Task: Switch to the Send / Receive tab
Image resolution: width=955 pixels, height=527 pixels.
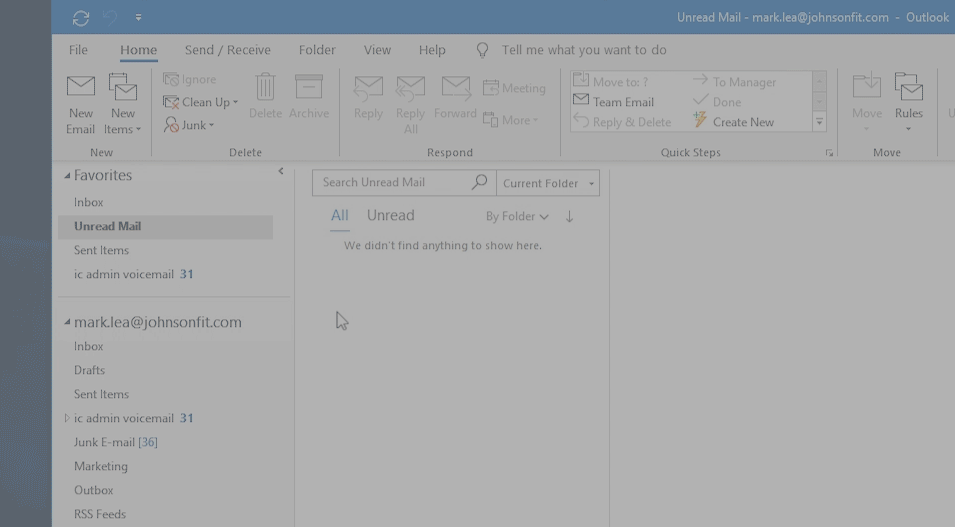Action: point(228,50)
